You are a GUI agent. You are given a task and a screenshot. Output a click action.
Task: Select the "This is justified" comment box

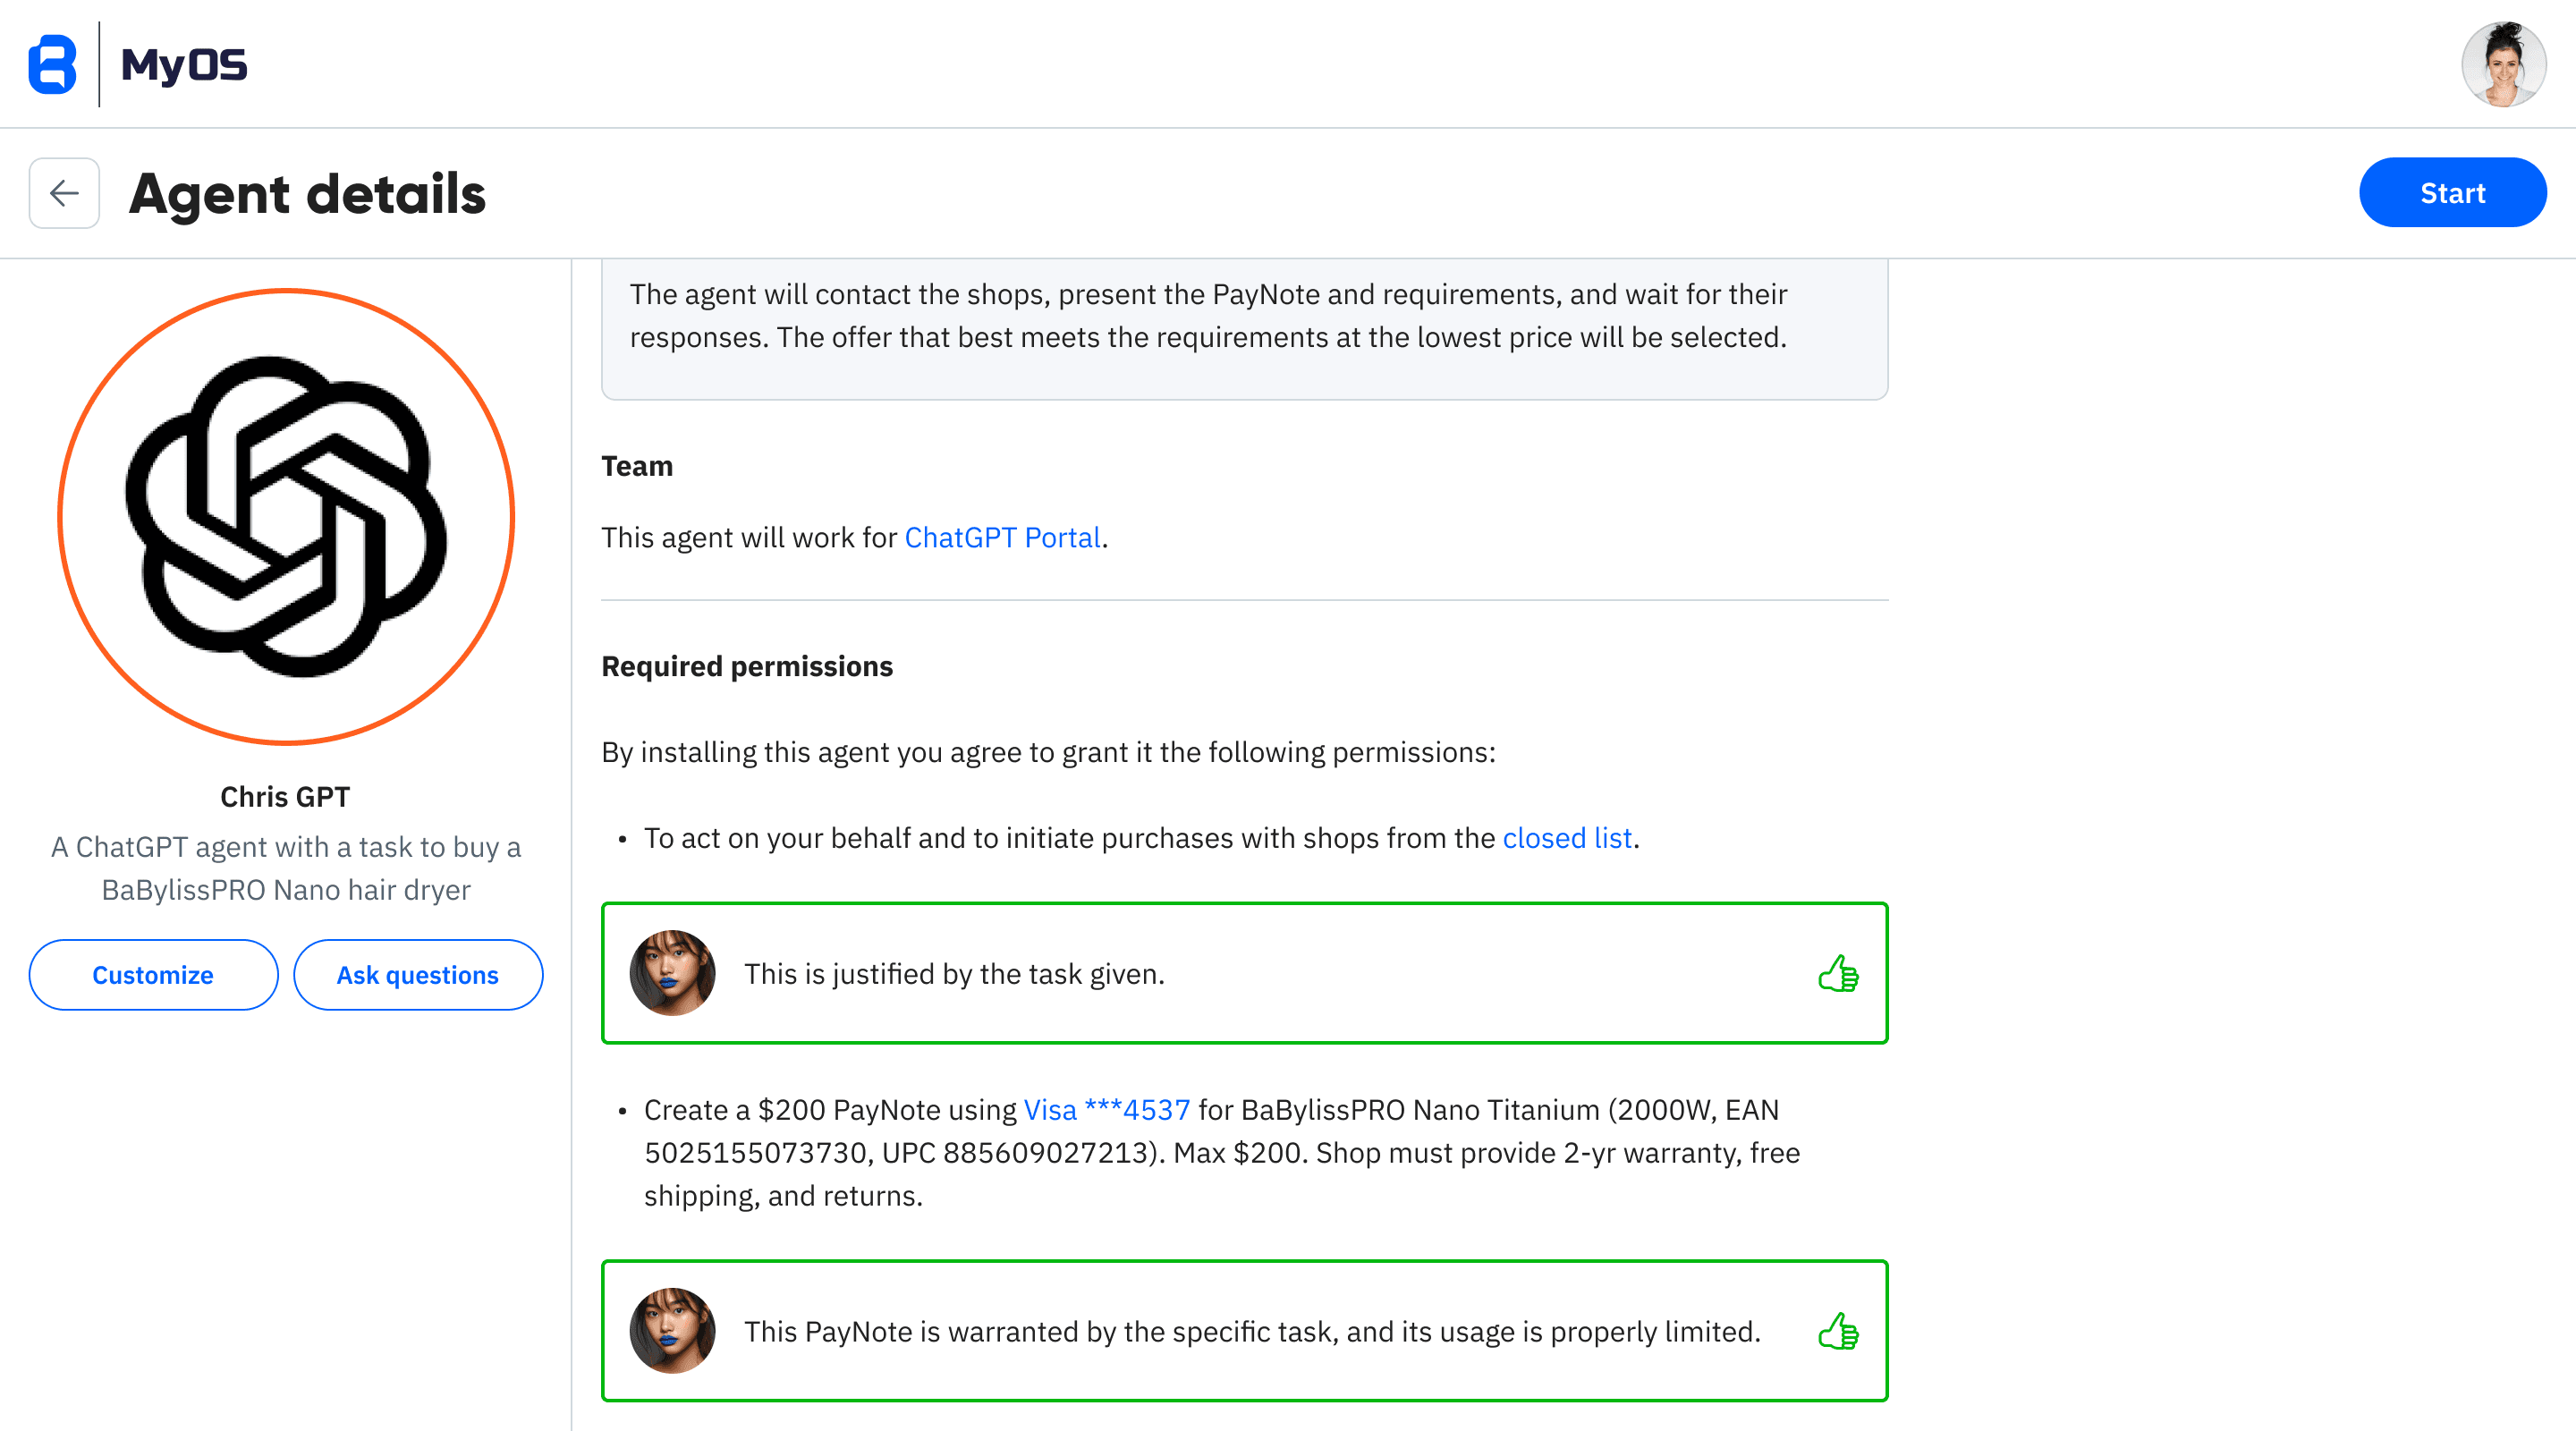click(x=1244, y=973)
